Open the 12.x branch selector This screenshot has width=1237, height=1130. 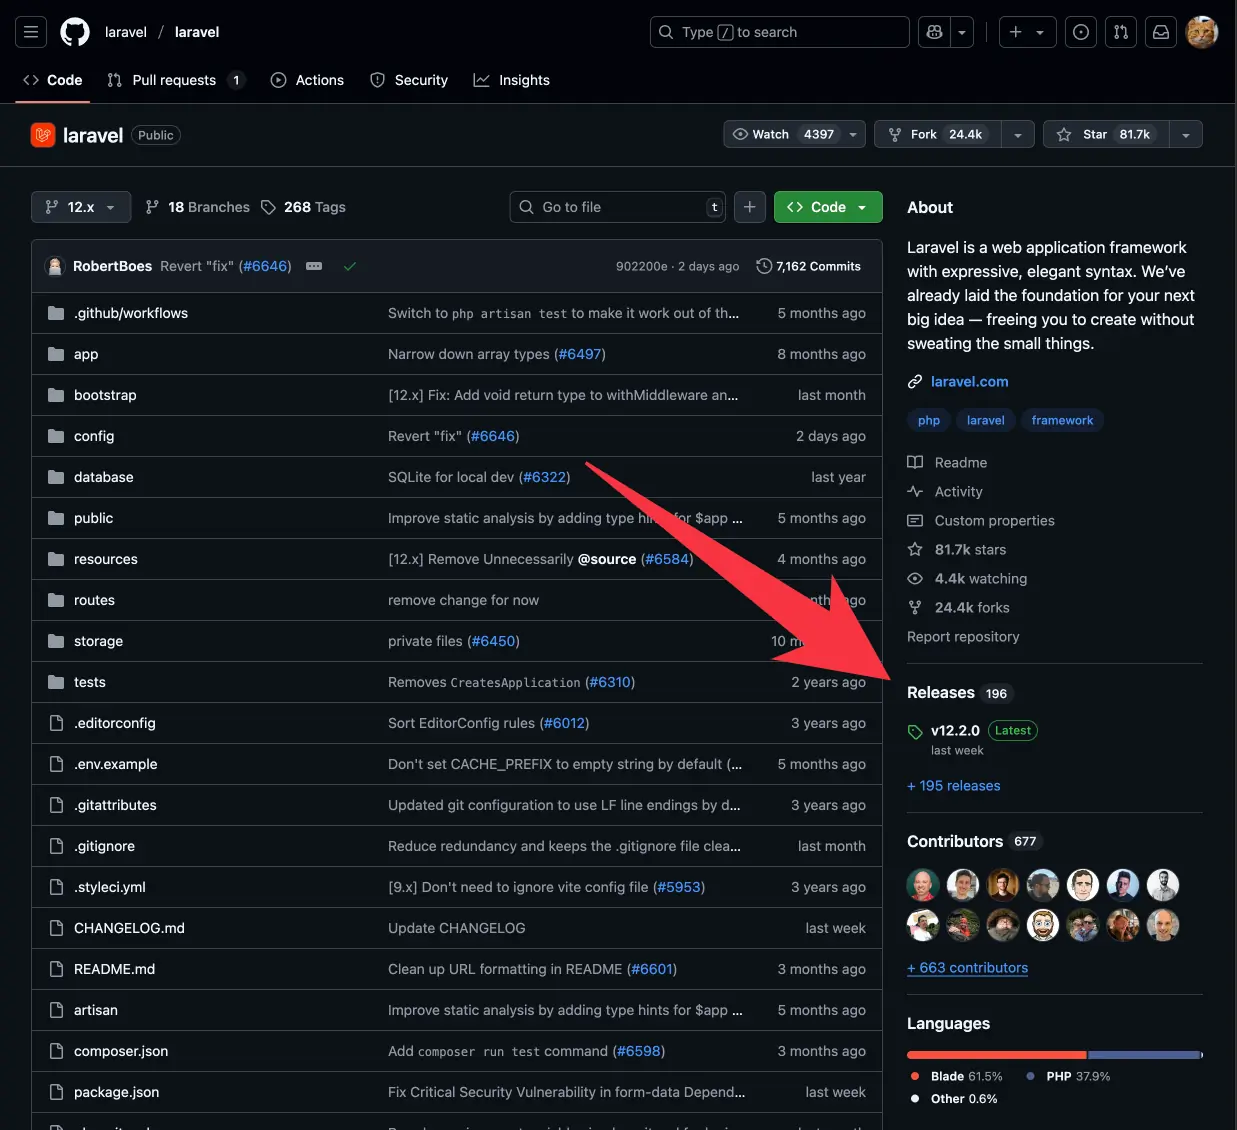[x=80, y=207]
